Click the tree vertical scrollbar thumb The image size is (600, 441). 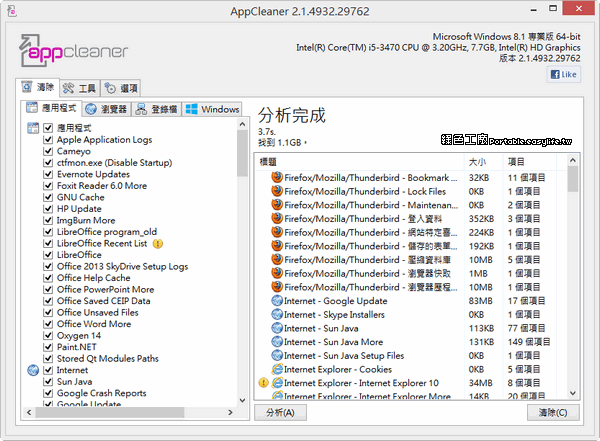[x=242, y=153]
